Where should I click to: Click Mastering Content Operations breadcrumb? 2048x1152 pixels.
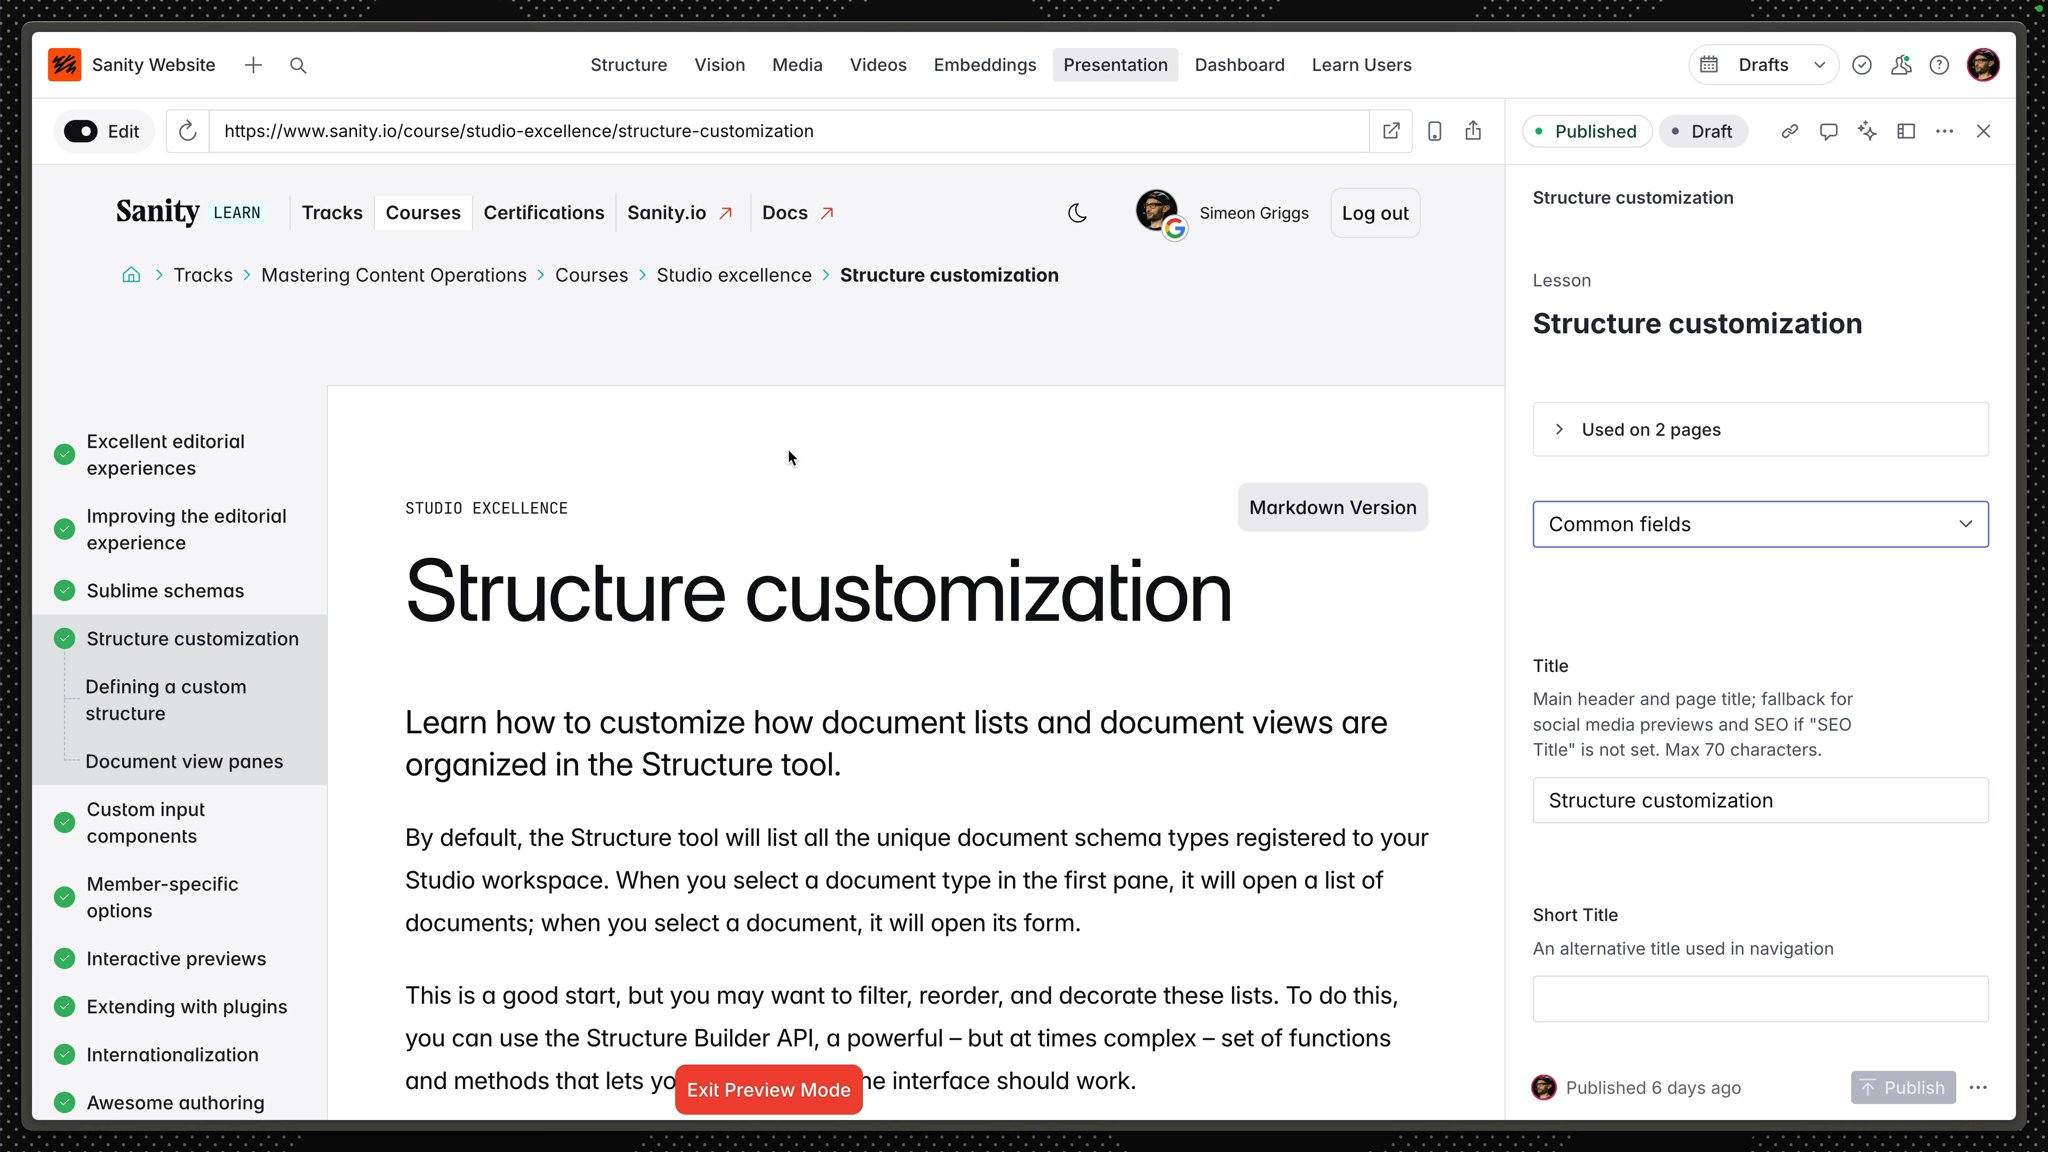394,275
